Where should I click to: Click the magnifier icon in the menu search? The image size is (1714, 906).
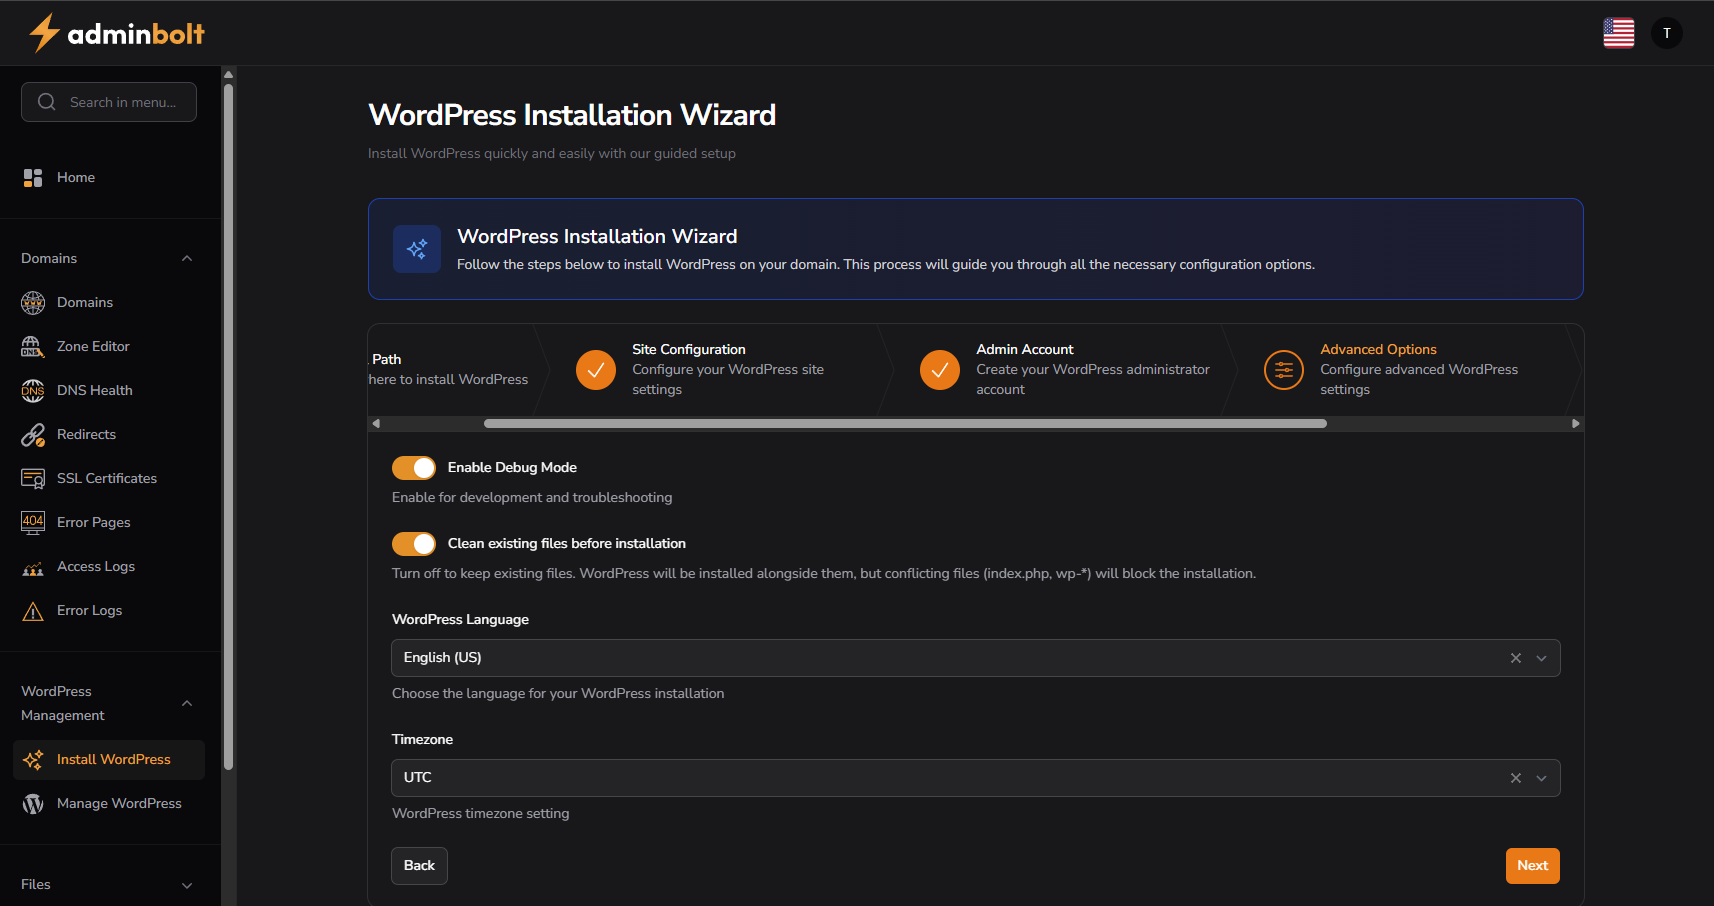(x=46, y=102)
